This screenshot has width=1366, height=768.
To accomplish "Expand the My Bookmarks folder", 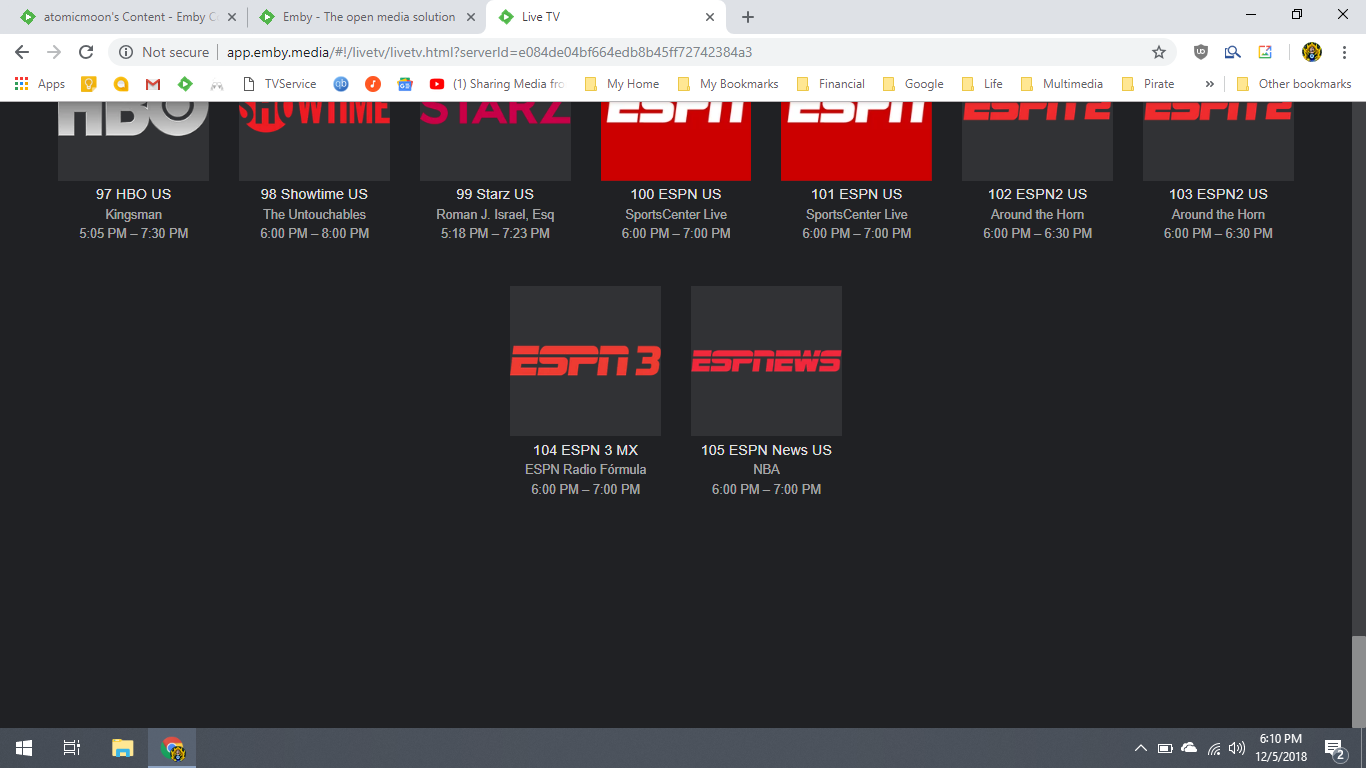I will pos(728,84).
